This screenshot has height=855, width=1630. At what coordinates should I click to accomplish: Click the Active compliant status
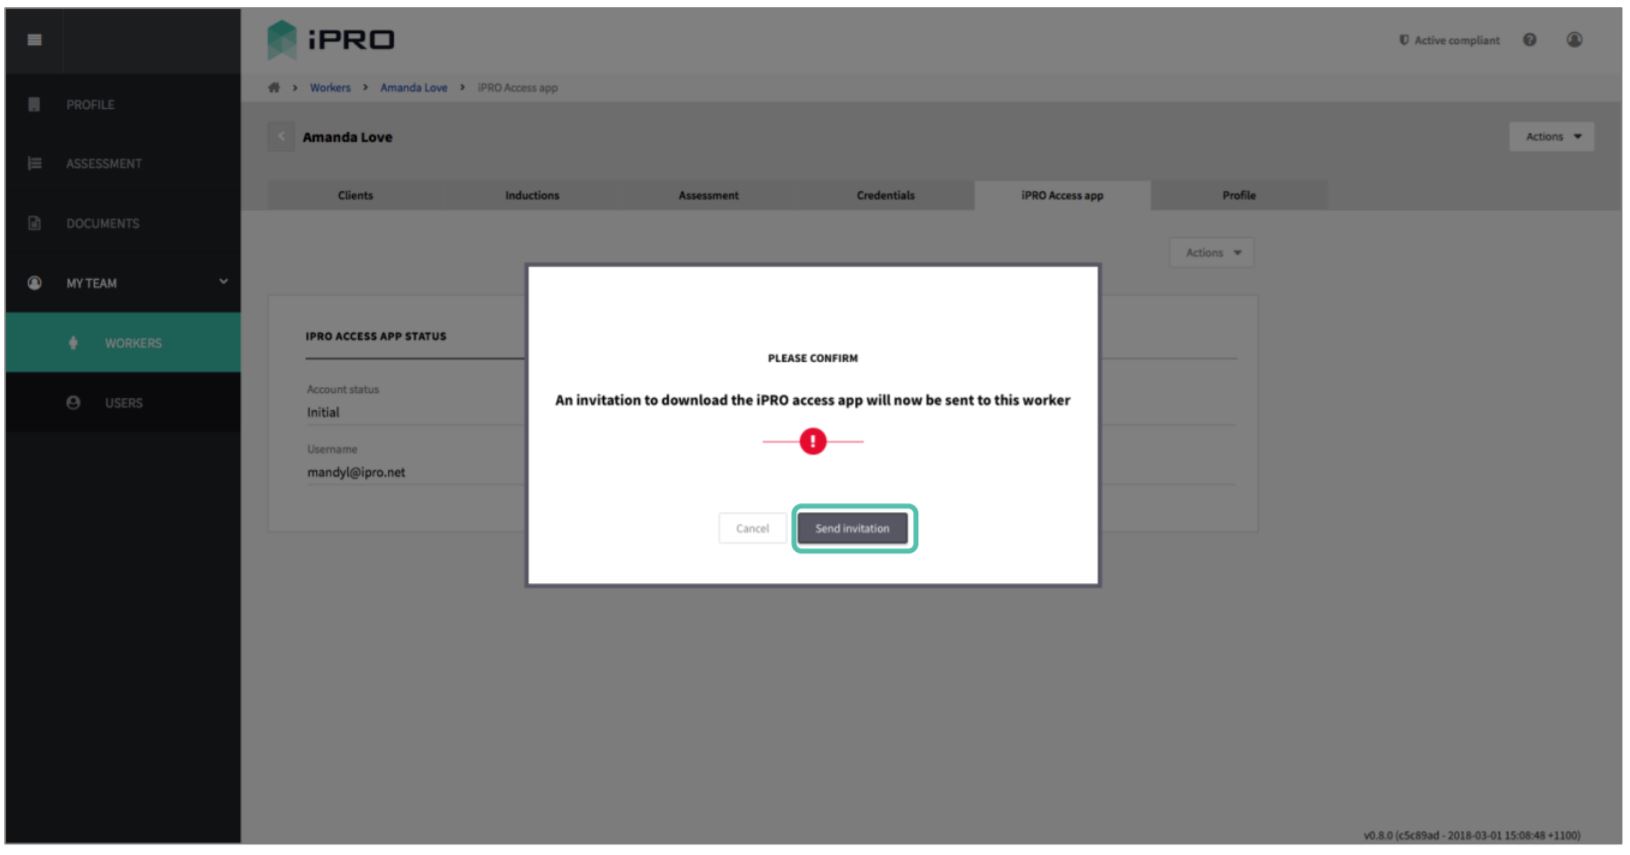coord(1450,40)
